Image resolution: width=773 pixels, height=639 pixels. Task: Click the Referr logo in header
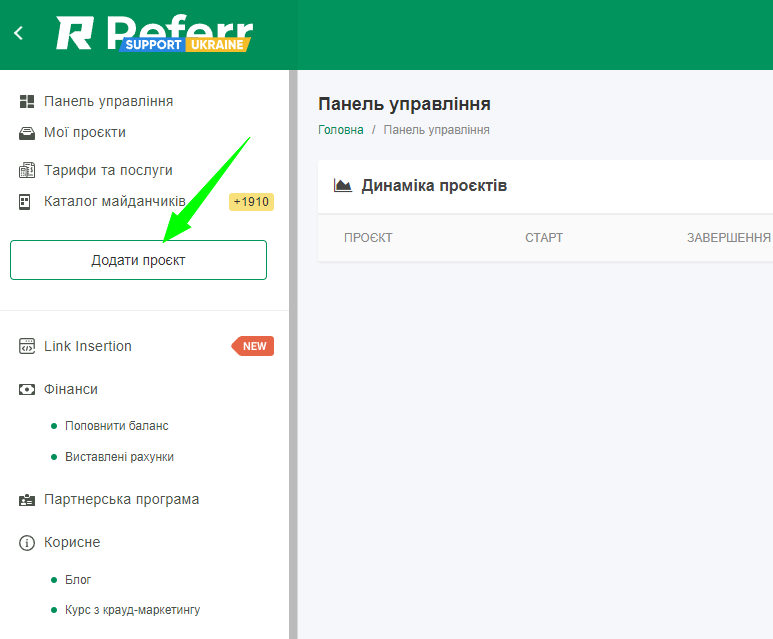[155, 34]
